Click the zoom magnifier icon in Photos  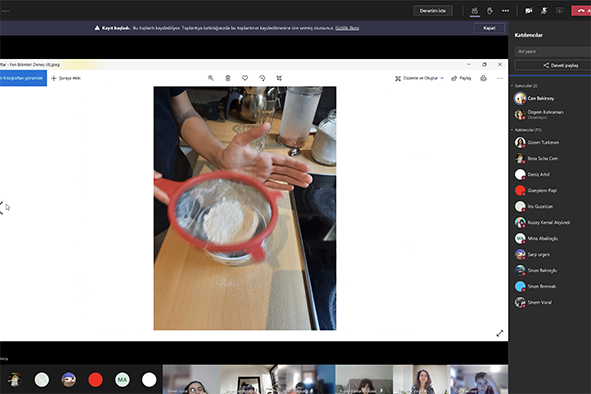tap(211, 78)
